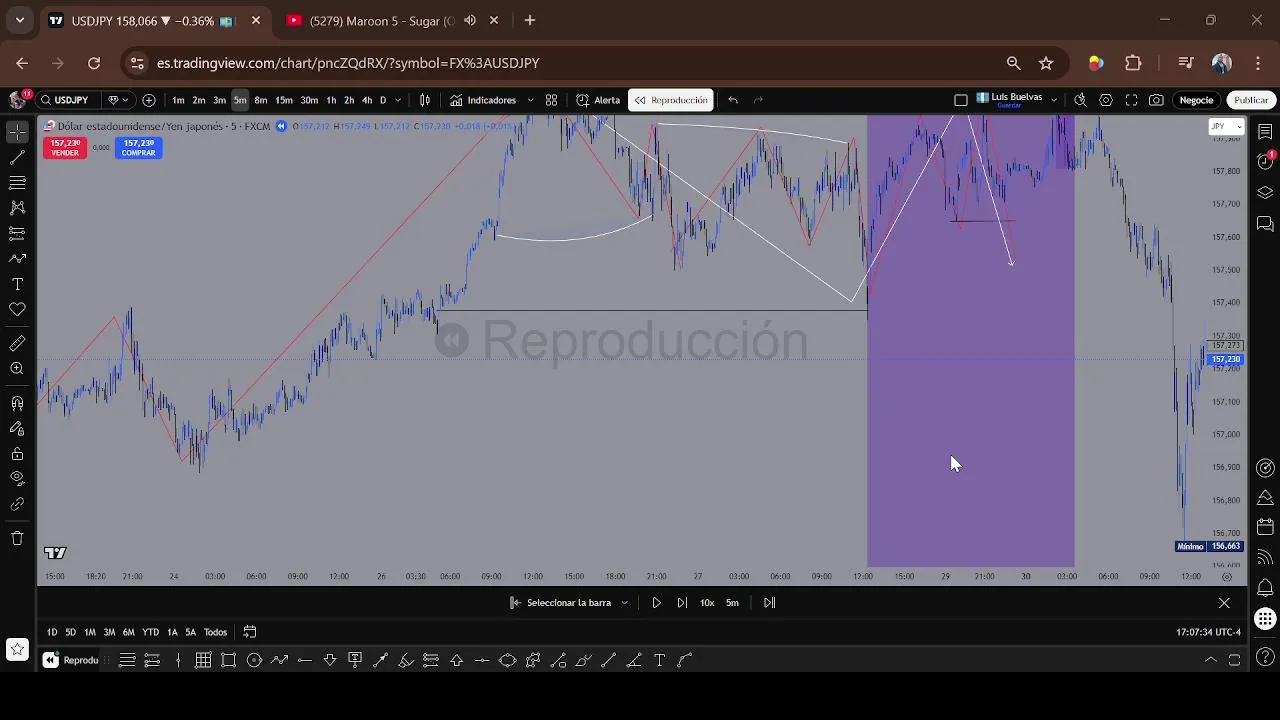Redo the chart action
The height and width of the screenshot is (720, 1280).
pyautogui.click(x=758, y=100)
